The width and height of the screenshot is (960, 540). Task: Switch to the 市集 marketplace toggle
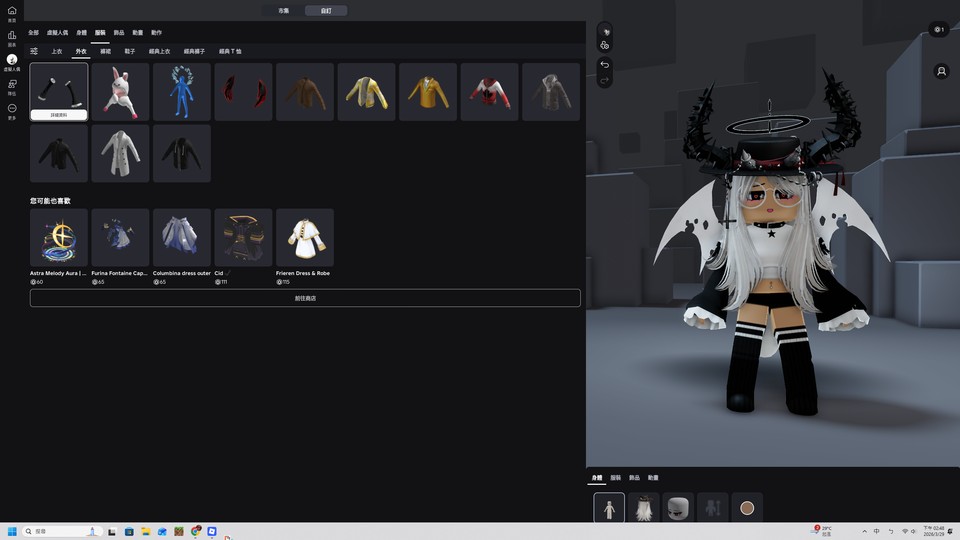(284, 10)
